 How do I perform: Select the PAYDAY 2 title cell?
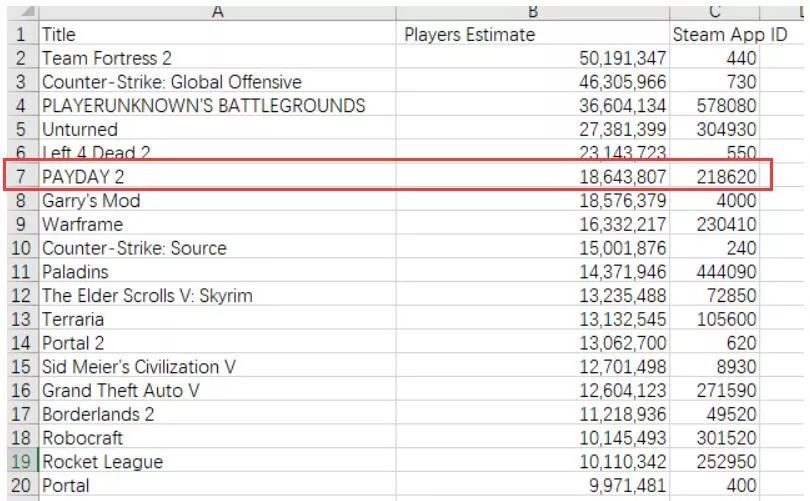click(217, 177)
